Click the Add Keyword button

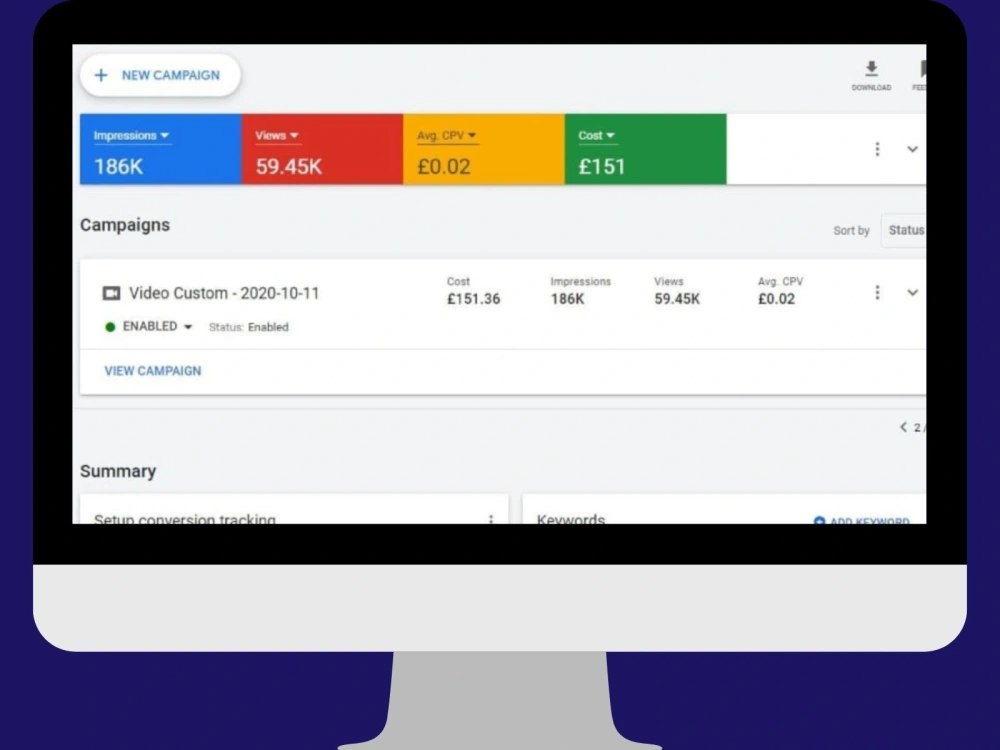862,520
